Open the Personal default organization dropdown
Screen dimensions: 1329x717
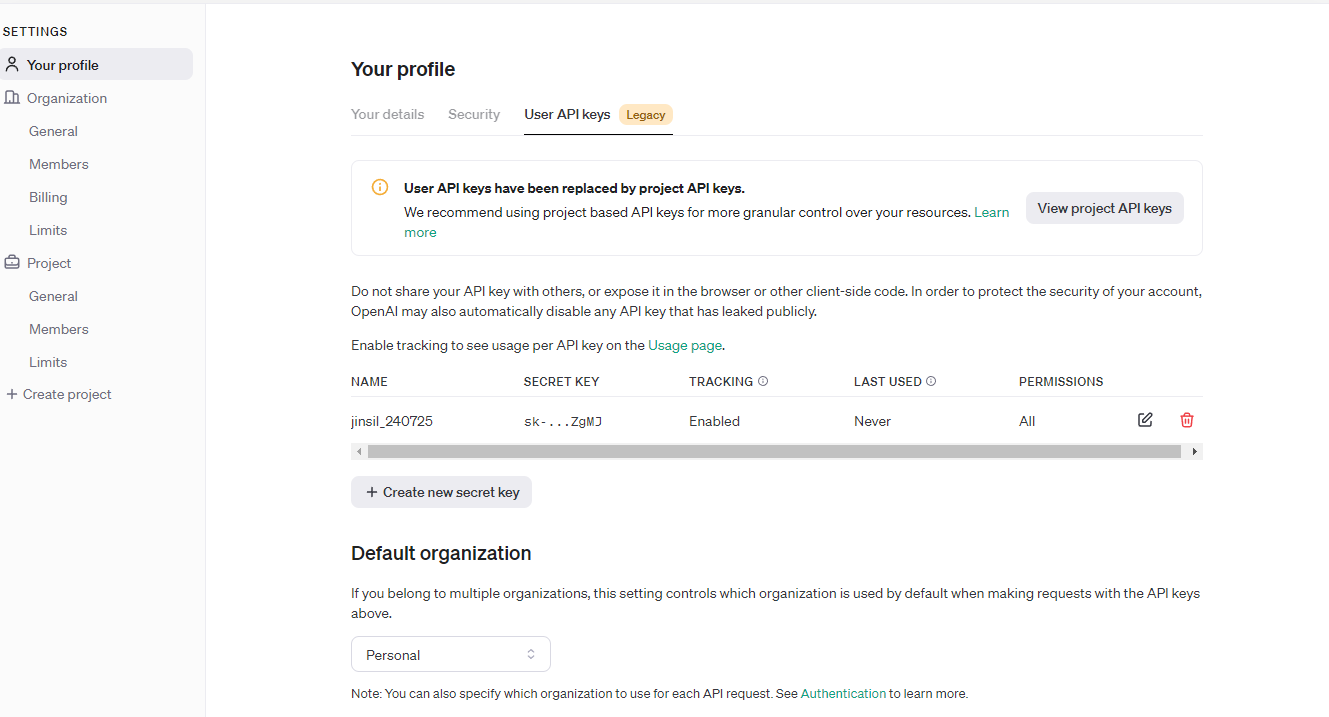coord(450,655)
